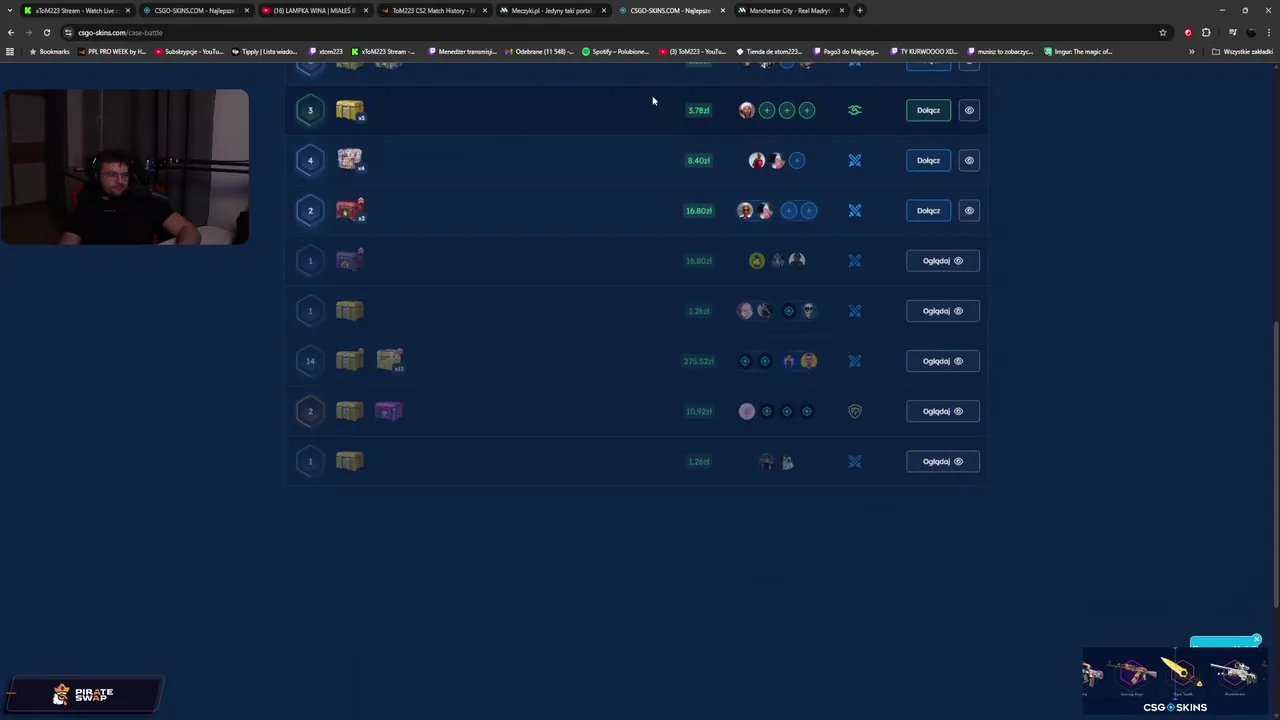
Task: Click crossed-swords mode icon on 8.40zł row
Action: click(855, 160)
